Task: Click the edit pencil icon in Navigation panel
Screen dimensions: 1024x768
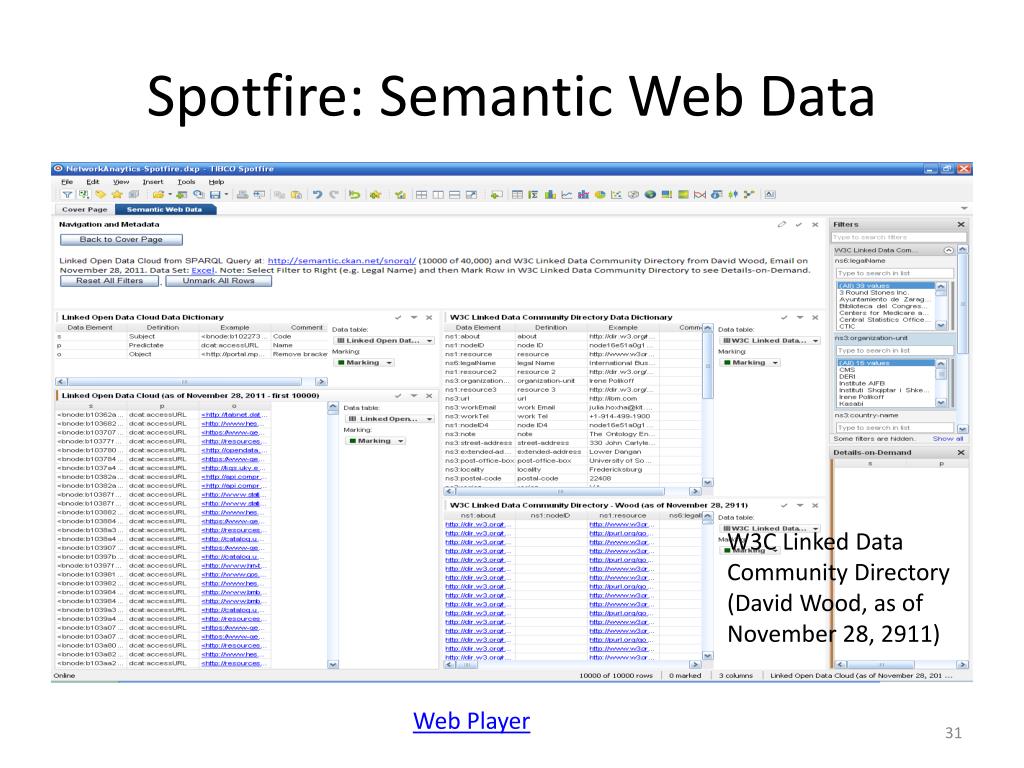Action: pos(782,225)
